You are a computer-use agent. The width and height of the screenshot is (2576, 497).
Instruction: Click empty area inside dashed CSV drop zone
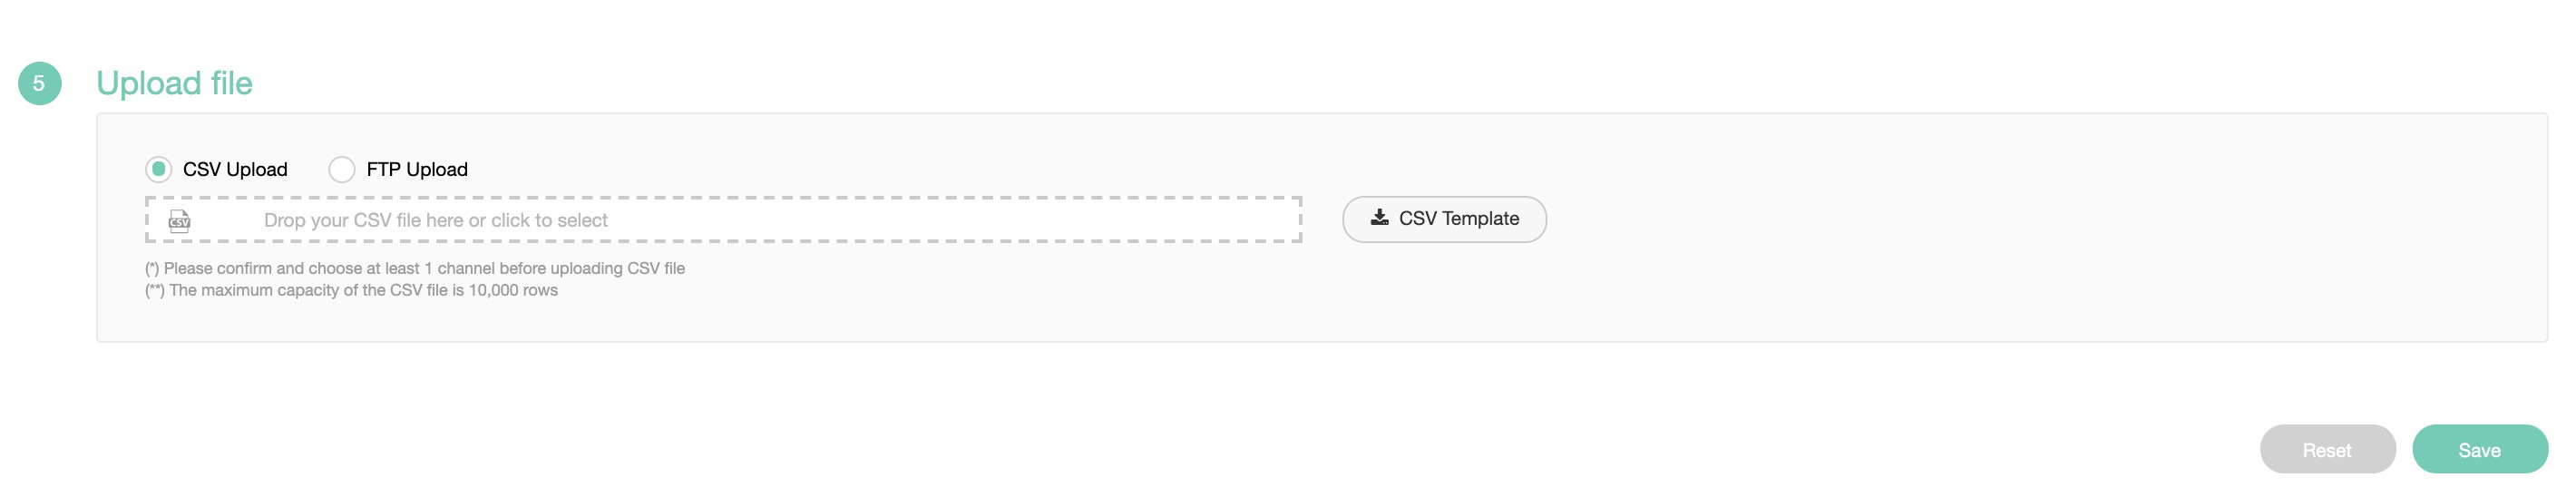(x=950, y=220)
